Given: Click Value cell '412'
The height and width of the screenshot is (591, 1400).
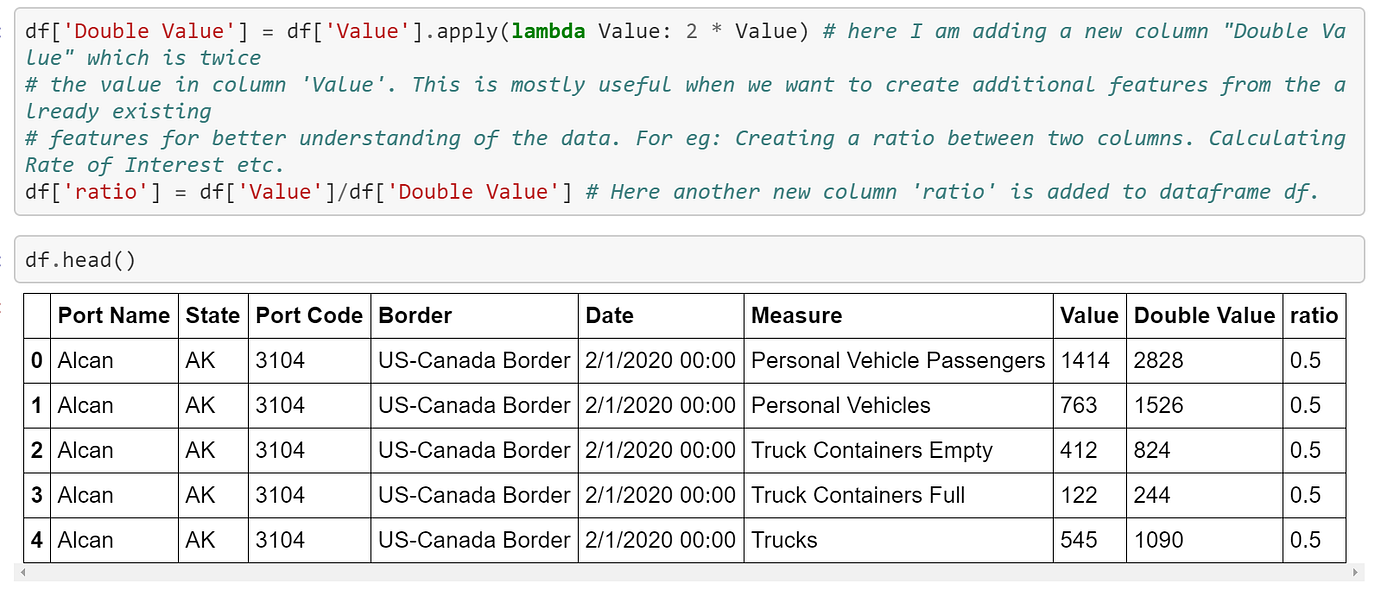Looking at the screenshot, I should click(x=1089, y=450).
